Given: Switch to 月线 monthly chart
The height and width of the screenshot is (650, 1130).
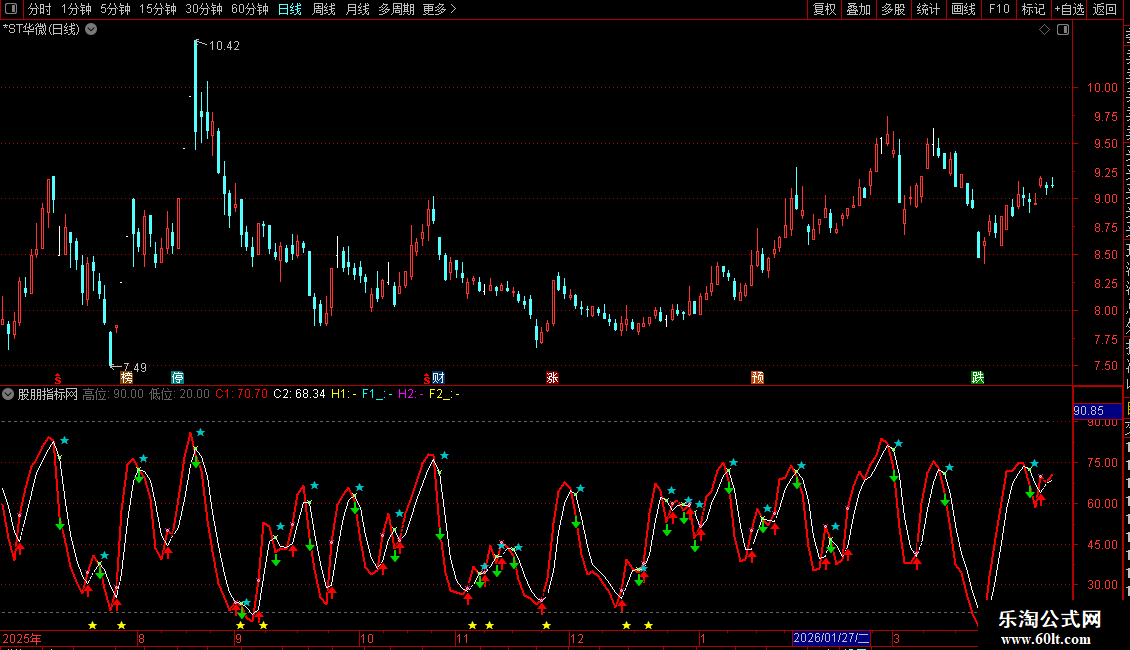Looking at the screenshot, I should [357, 9].
